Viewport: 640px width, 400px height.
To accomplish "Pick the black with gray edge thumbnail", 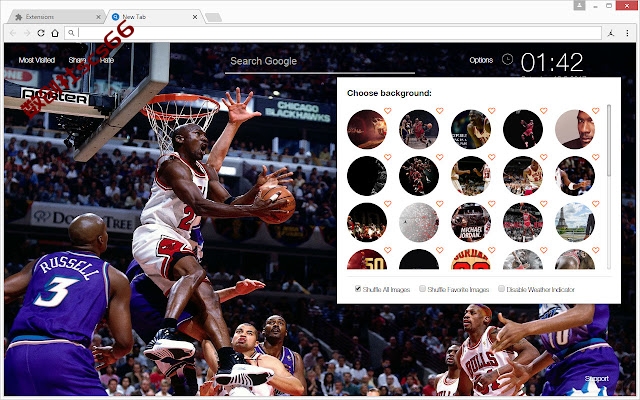I will 367,176.
